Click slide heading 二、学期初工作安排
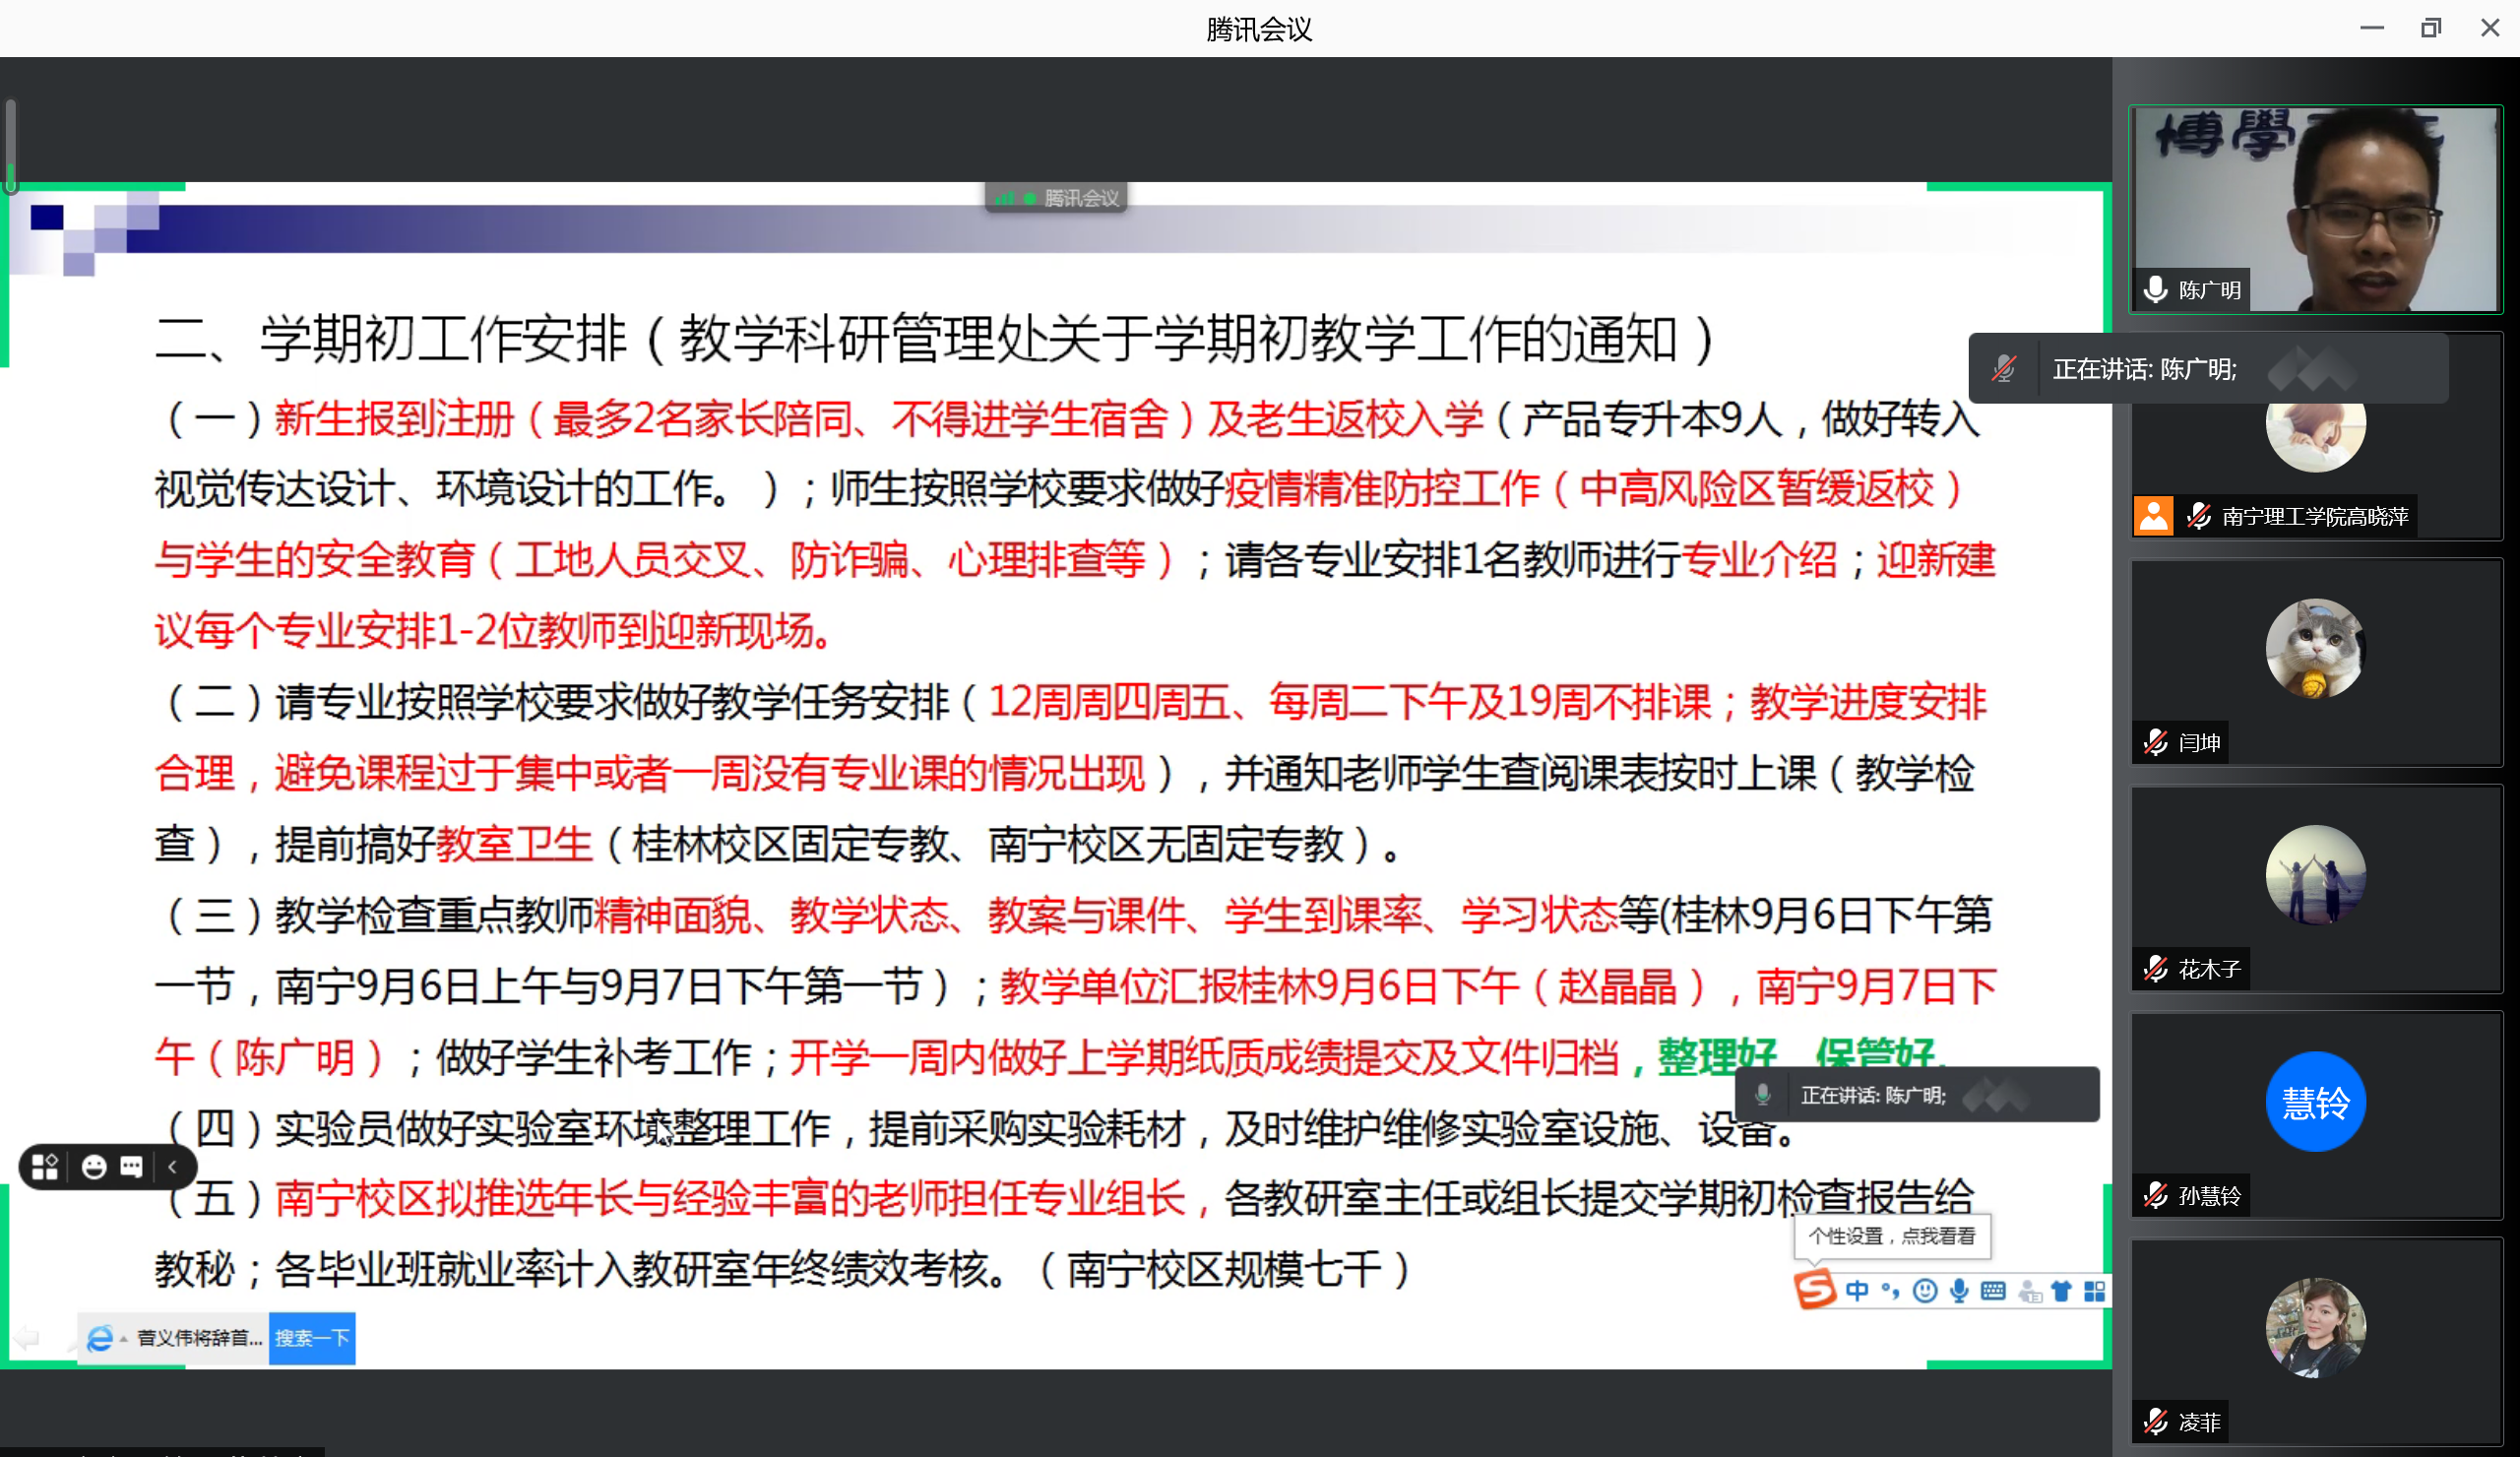 (x=391, y=339)
